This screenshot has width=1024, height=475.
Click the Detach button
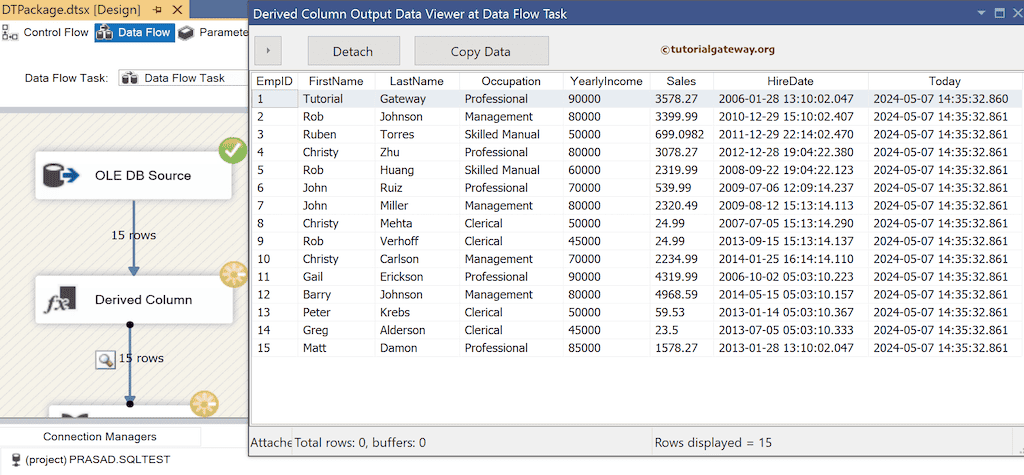pyautogui.click(x=353, y=51)
